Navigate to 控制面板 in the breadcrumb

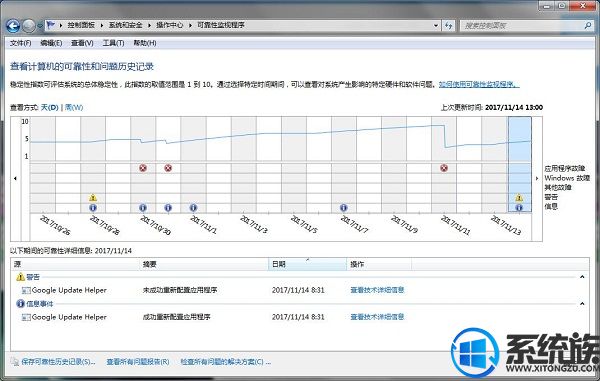[81, 25]
